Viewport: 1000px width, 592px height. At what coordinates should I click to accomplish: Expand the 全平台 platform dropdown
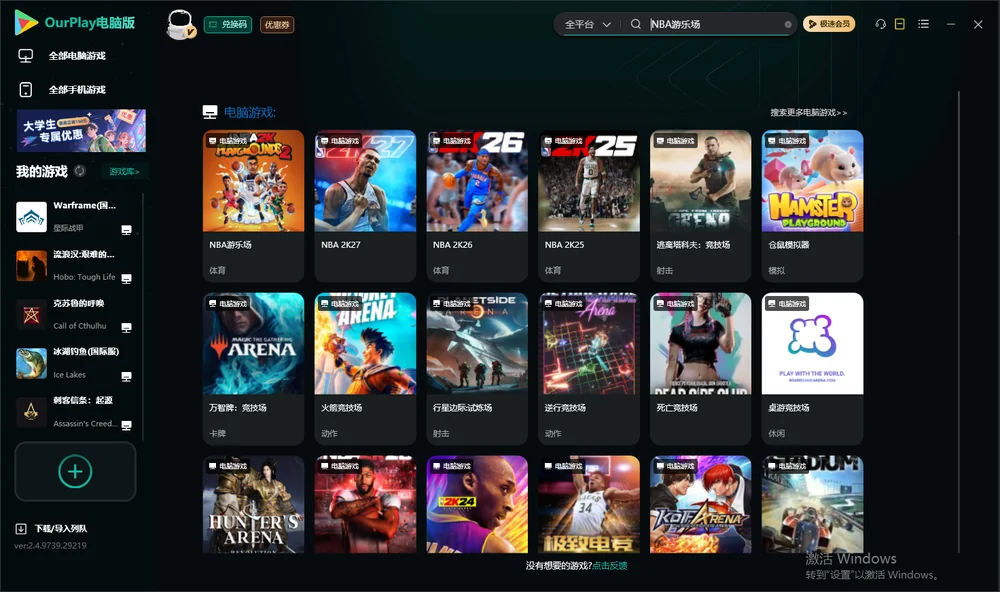pos(587,24)
